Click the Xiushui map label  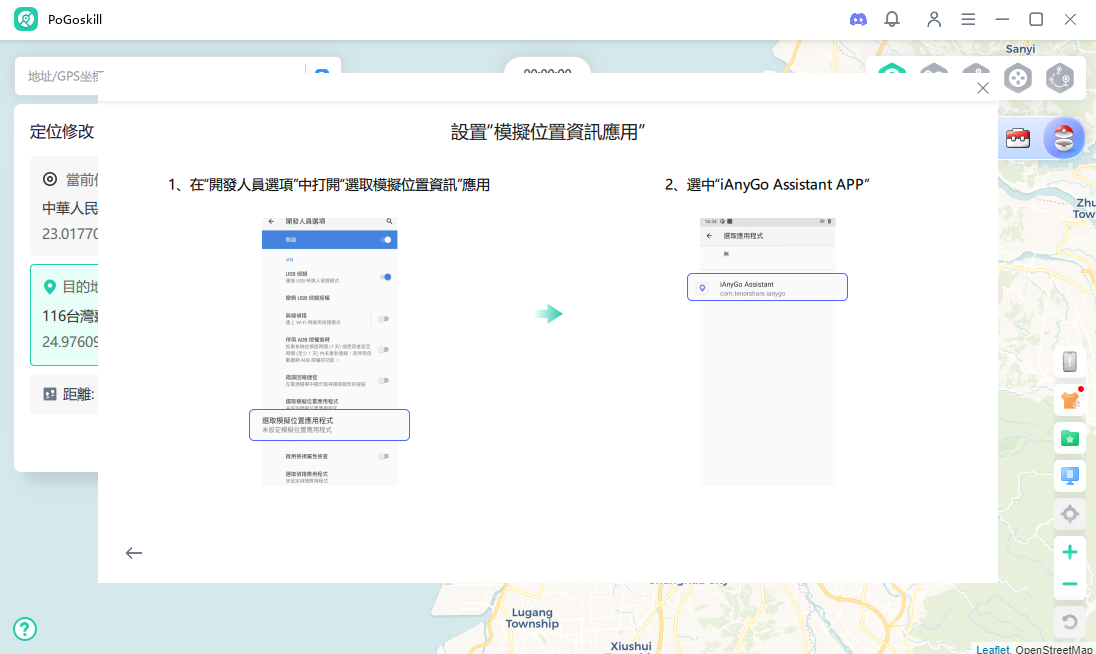630,647
